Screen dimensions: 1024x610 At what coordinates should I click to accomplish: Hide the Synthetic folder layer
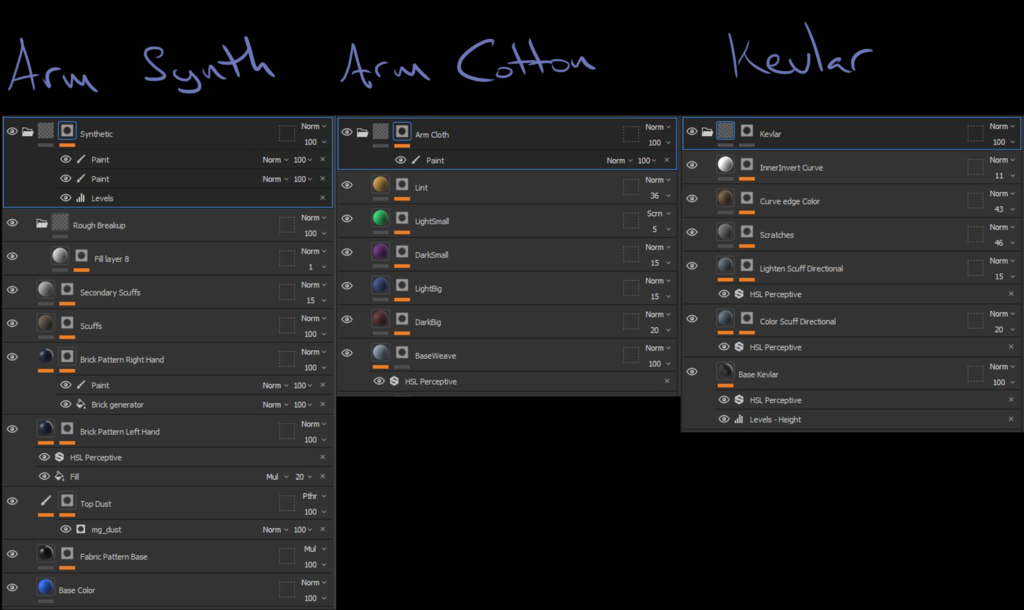12,131
